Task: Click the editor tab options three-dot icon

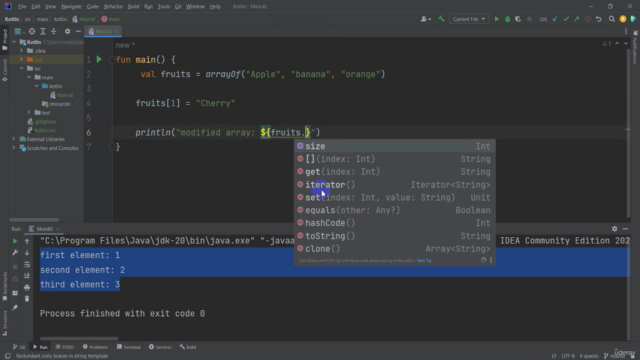Action: click(x=626, y=31)
